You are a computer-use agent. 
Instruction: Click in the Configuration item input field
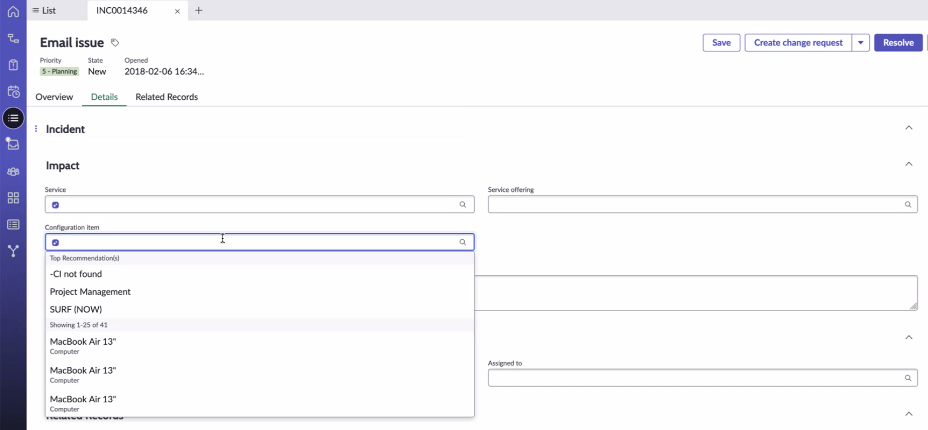point(259,242)
